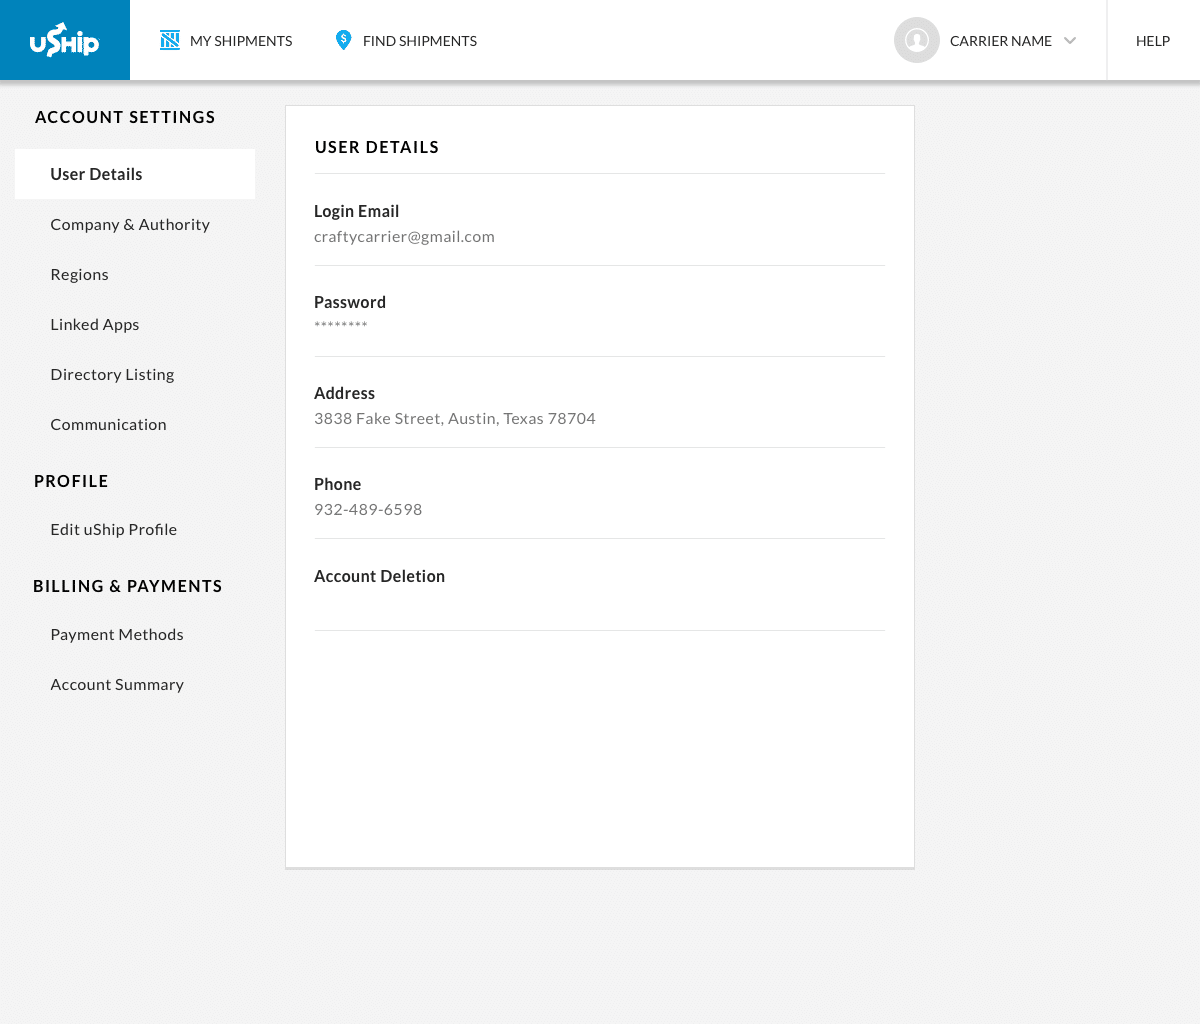The height and width of the screenshot is (1024, 1200).
Task: Click Account Deletion row
Action: pos(600,585)
